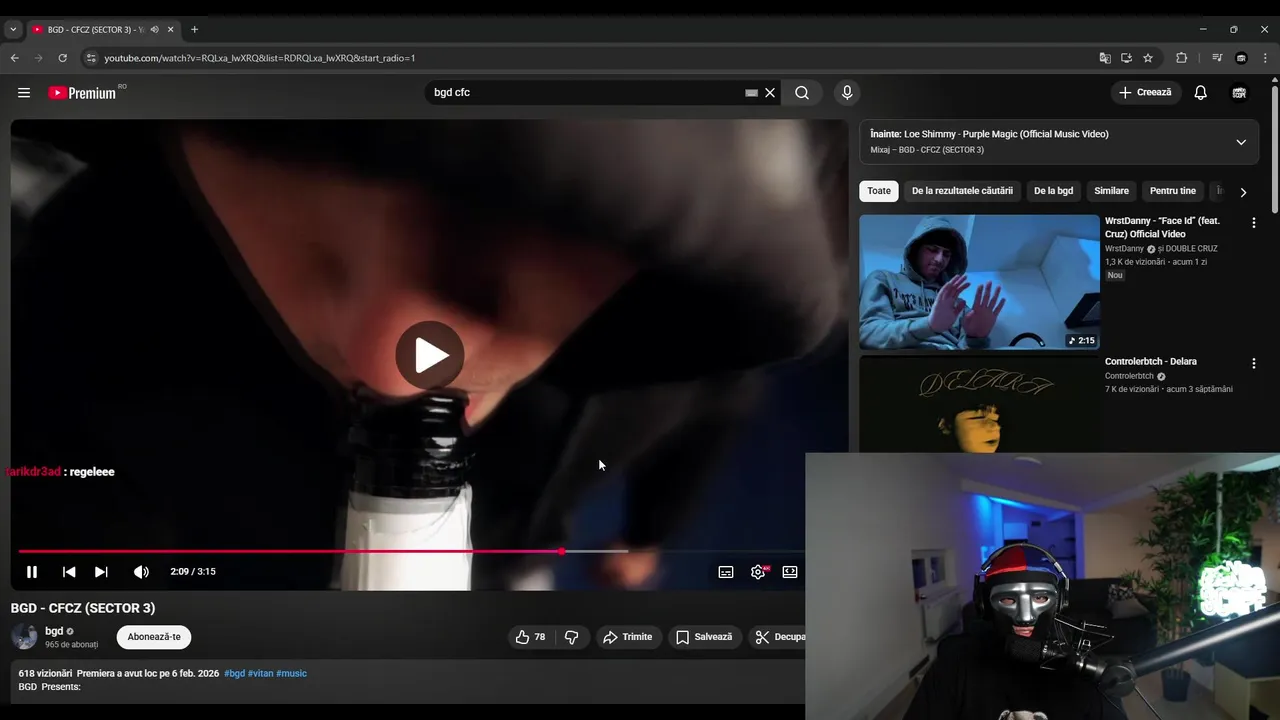Select the Pentru tine chip
Screen dimensions: 1280x720
click(x=1173, y=191)
